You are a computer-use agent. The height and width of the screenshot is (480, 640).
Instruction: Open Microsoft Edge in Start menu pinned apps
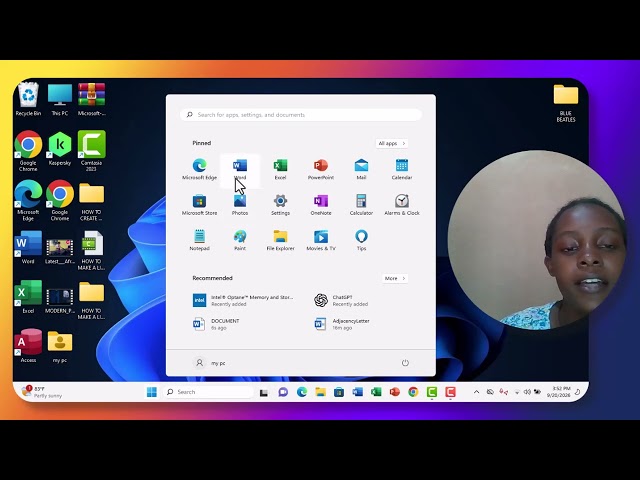click(199, 169)
